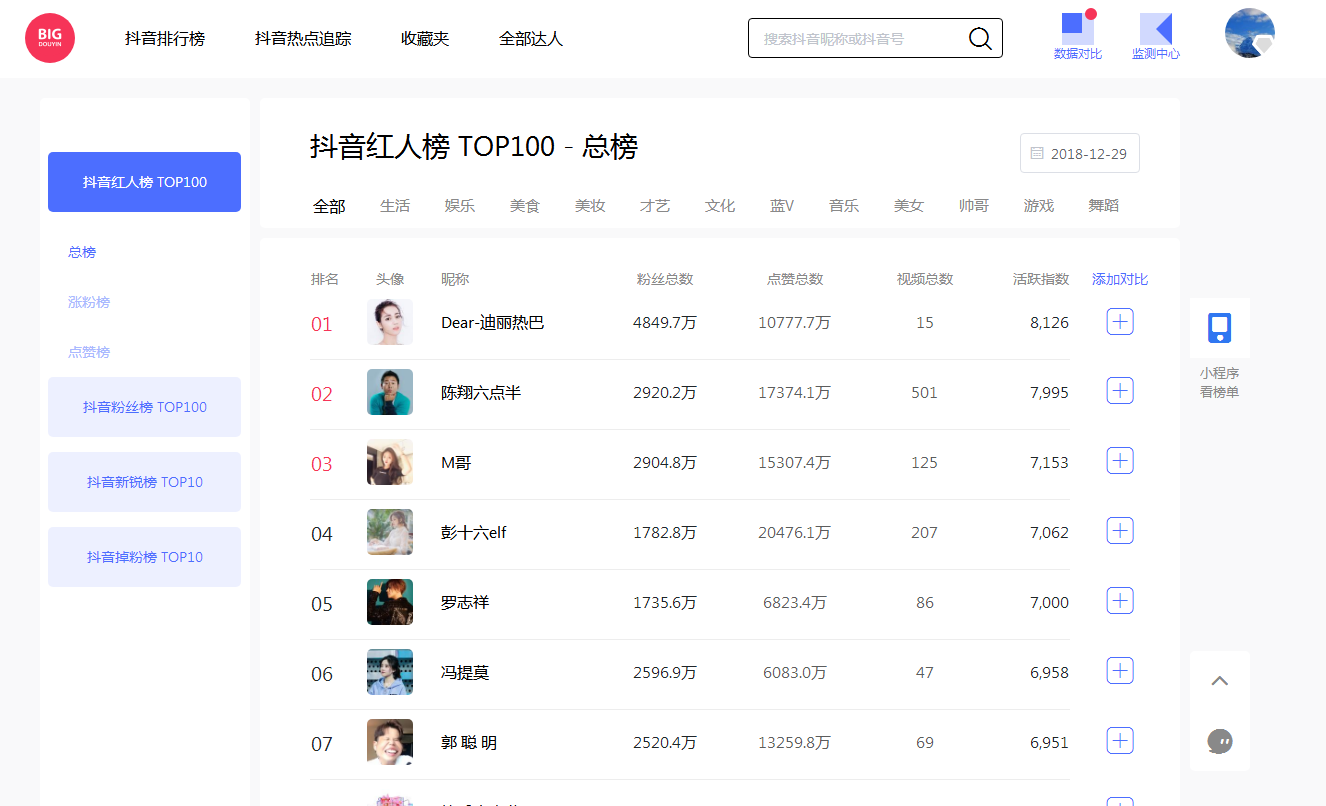The image size is (1326, 806).
Task: Switch to the 生活 category tab
Action: 395,206
